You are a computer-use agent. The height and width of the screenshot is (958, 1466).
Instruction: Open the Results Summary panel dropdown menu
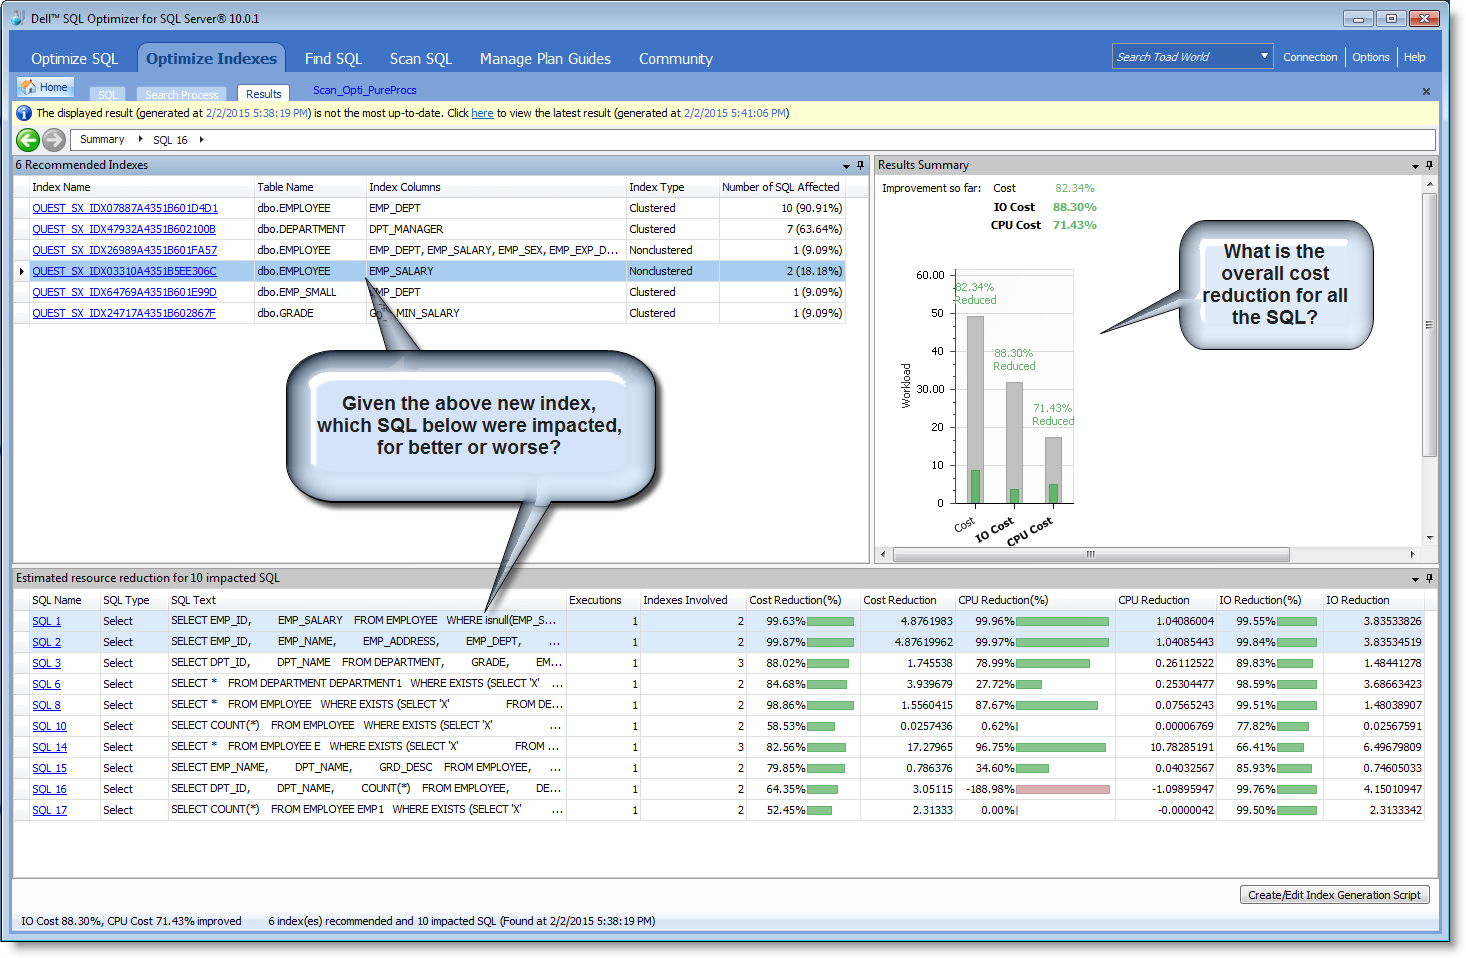pos(1415,166)
